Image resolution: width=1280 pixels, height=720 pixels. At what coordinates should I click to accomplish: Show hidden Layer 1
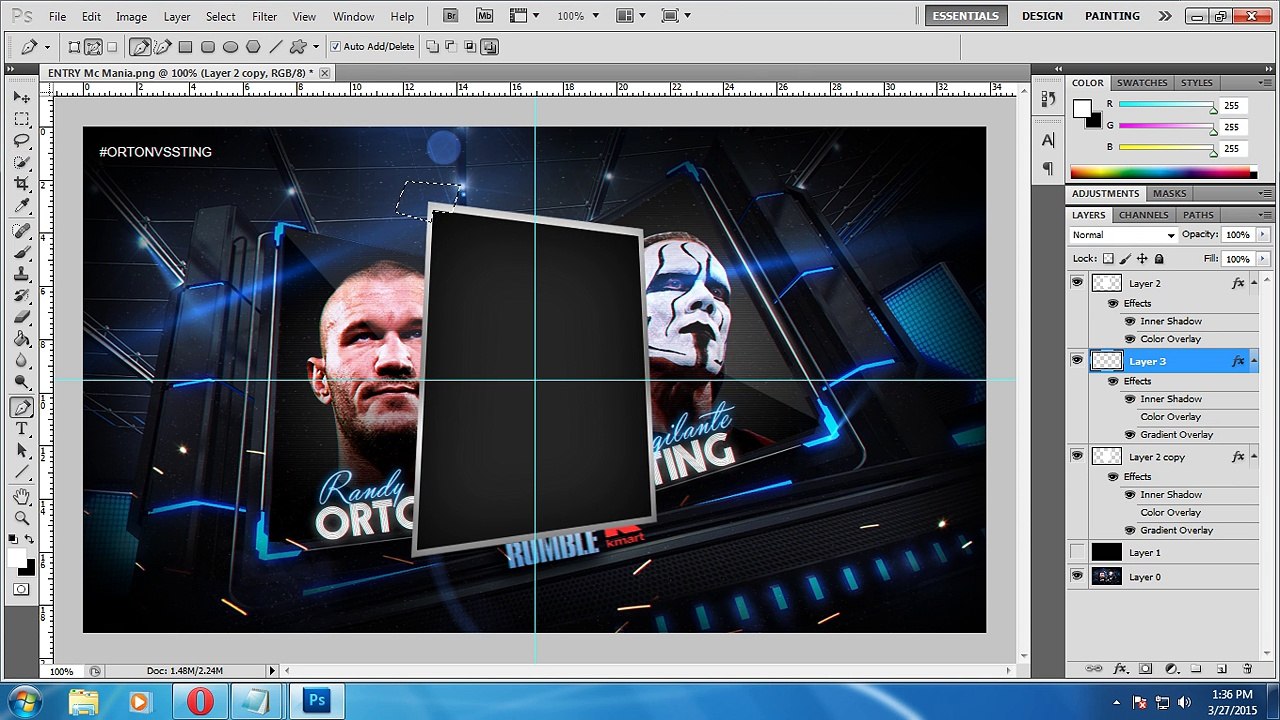point(1077,552)
